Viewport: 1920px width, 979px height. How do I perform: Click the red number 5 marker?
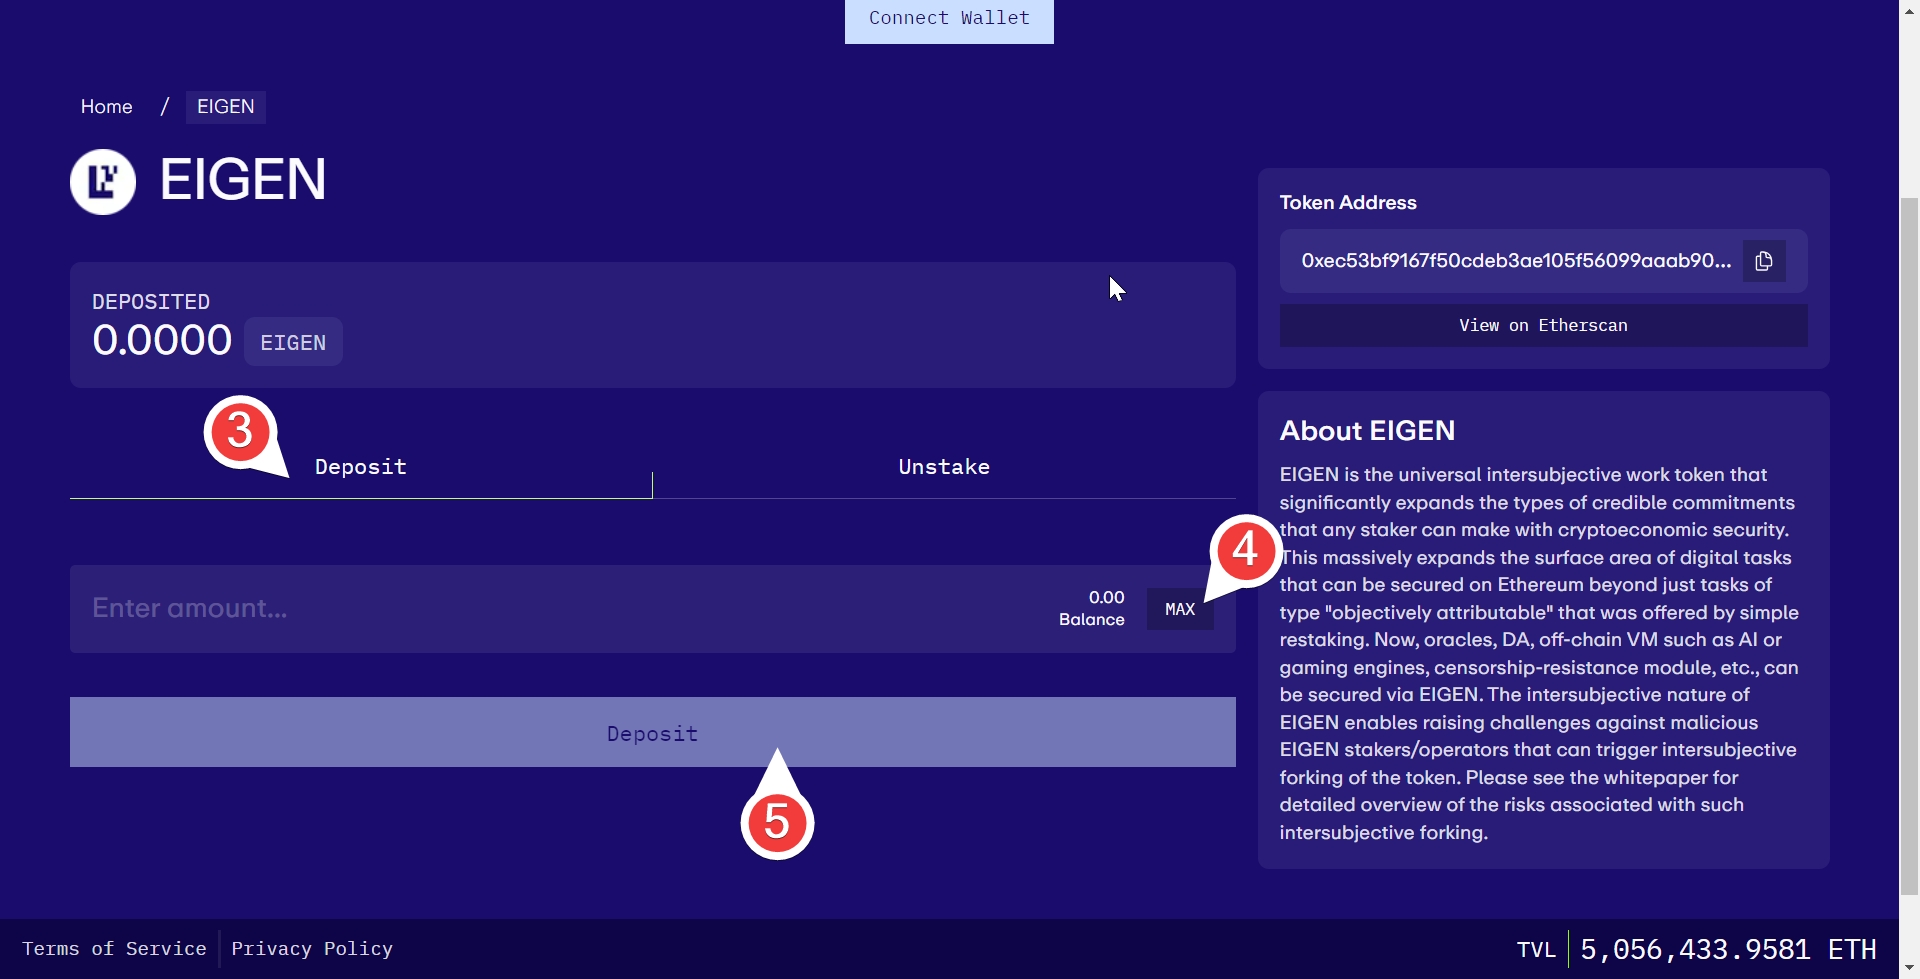pos(777,822)
